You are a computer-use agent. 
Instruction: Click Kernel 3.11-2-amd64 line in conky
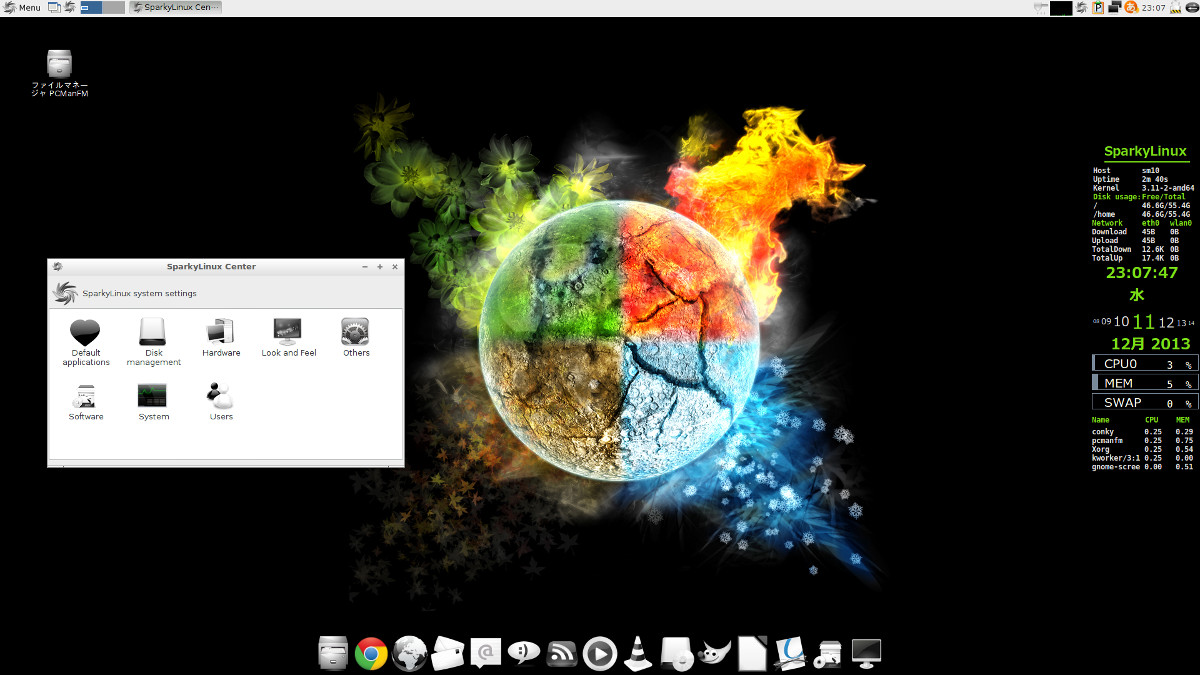(x=1142, y=188)
